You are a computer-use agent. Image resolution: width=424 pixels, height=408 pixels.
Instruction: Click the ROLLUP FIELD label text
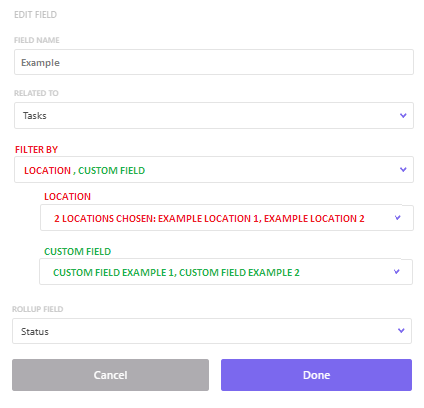coord(38,309)
